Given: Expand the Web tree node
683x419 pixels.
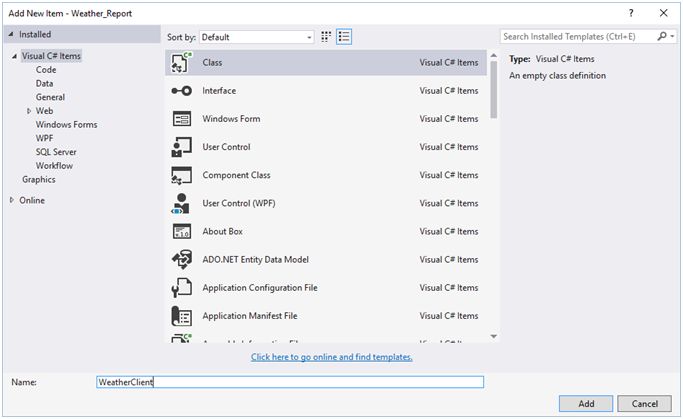Looking at the screenshot, I should point(29,111).
